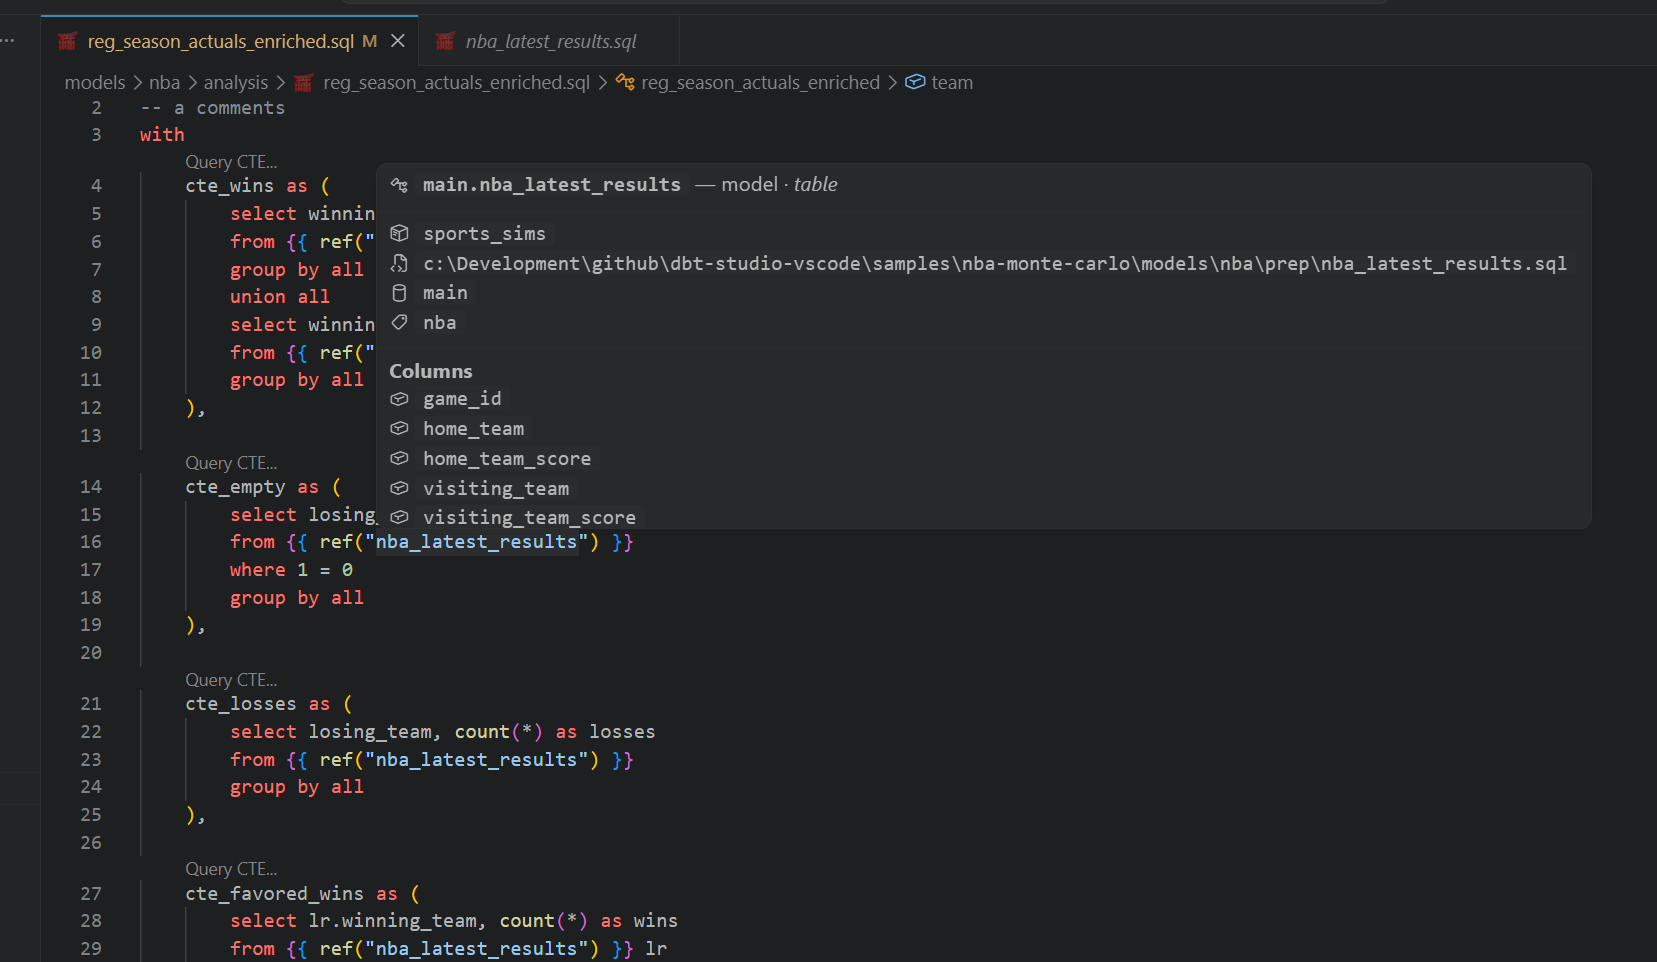1657x962 pixels.
Task: Click the column icon beside 'team' breadcrumb
Action: click(x=915, y=82)
